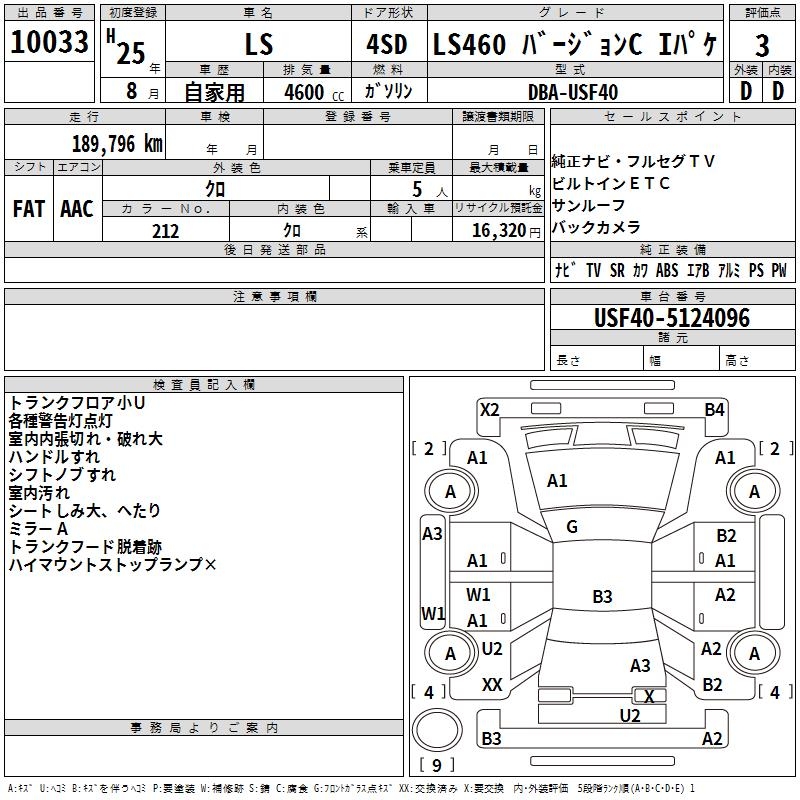This screenshot has height=800, width=800.
Task: Click overall evaluation score 3
Action: pos(762,45)
